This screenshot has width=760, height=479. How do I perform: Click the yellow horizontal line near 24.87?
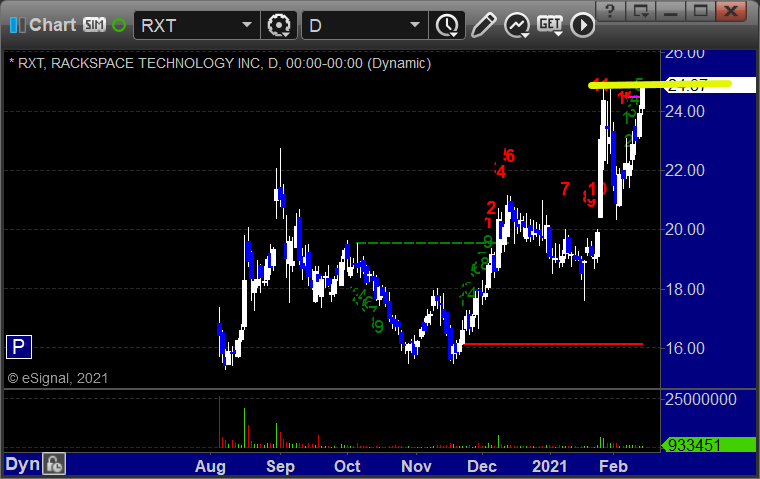coord(660,85)
